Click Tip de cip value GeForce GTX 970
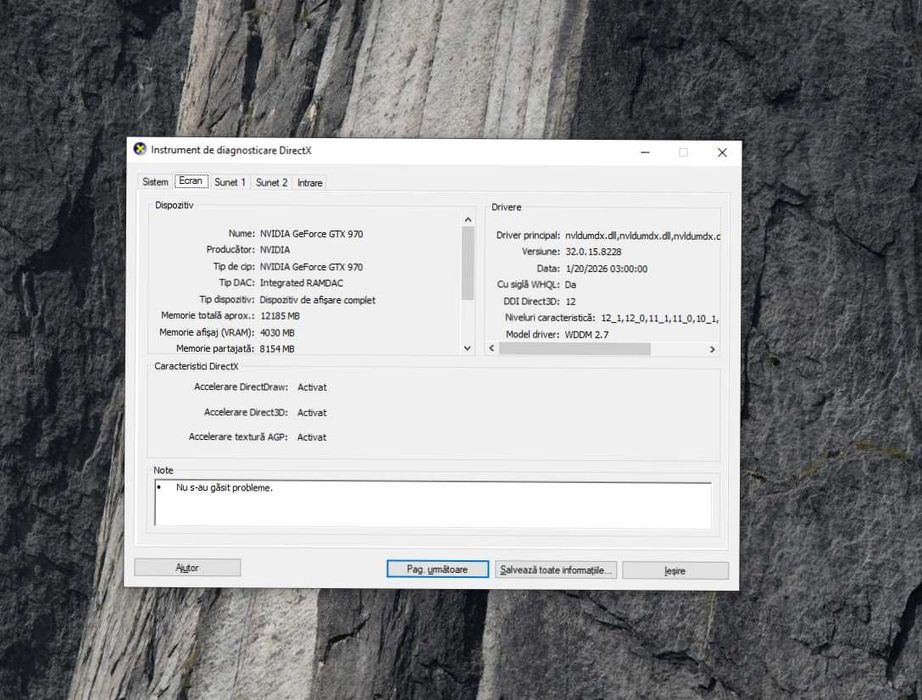 pos(312,266)
